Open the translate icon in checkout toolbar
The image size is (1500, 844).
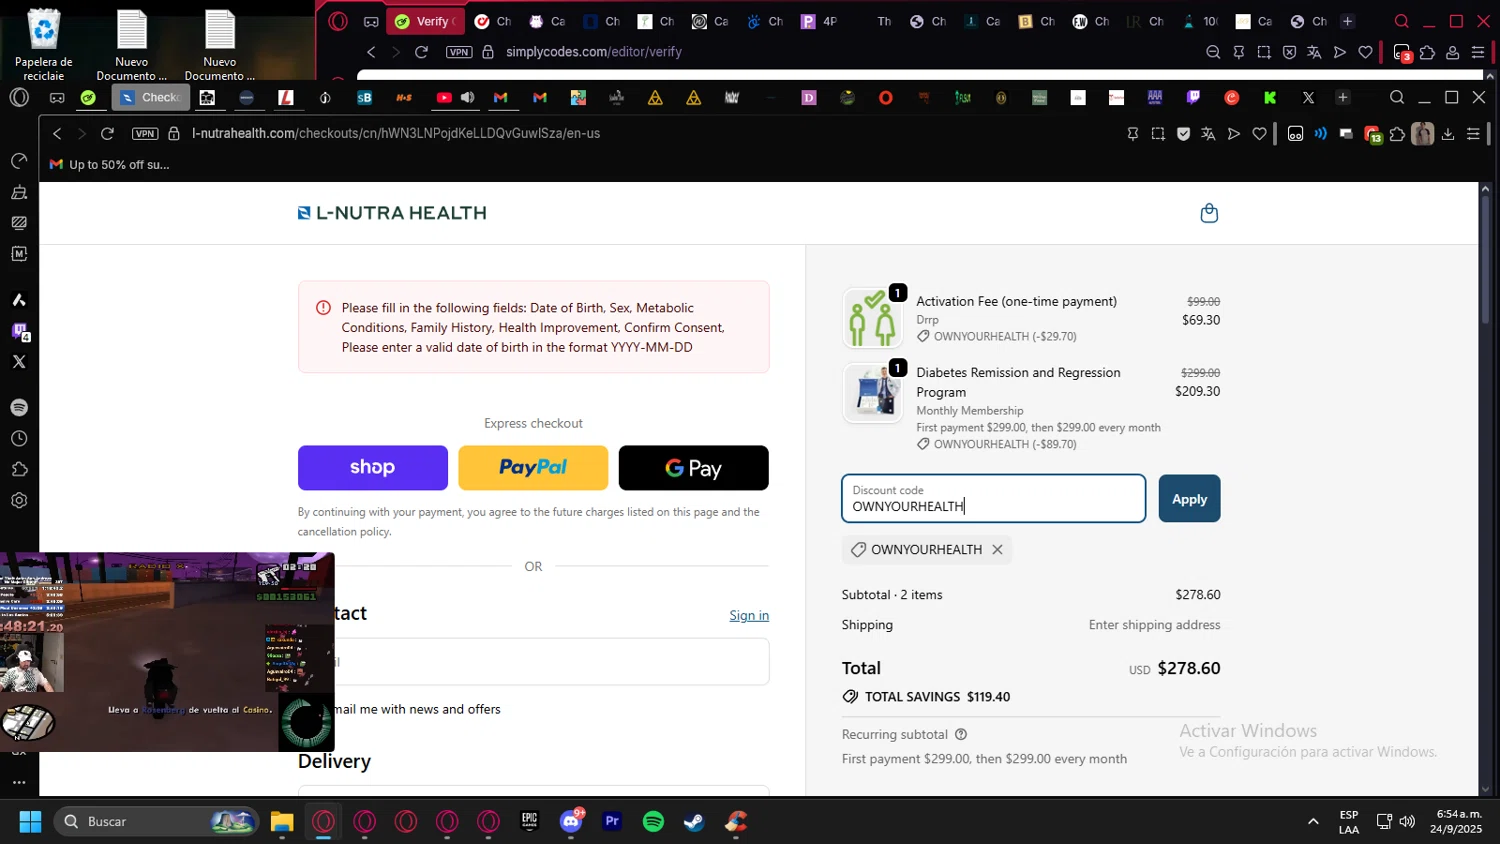click(x=1208, y=134)
